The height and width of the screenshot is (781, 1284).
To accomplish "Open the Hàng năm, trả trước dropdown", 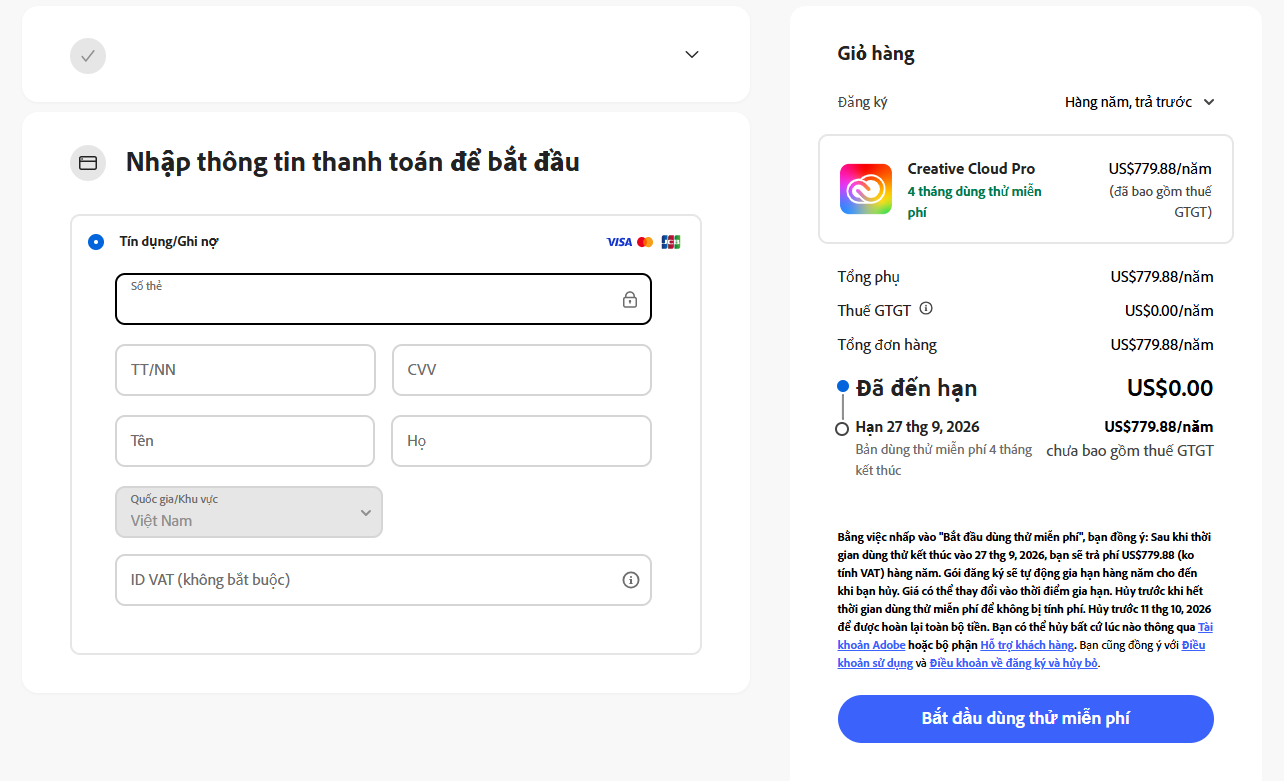I will coord(1139,102).
